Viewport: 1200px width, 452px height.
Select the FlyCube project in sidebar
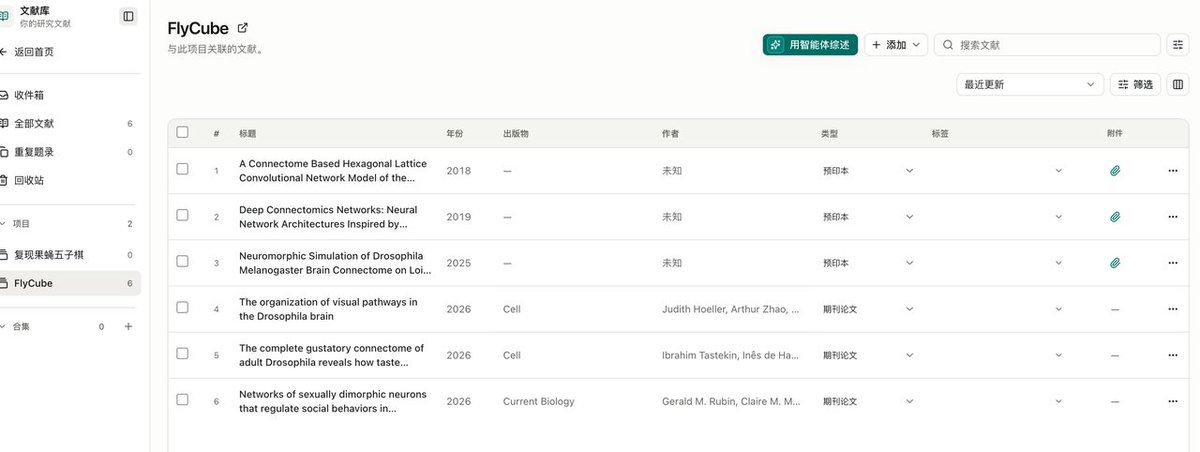[70, 283]
